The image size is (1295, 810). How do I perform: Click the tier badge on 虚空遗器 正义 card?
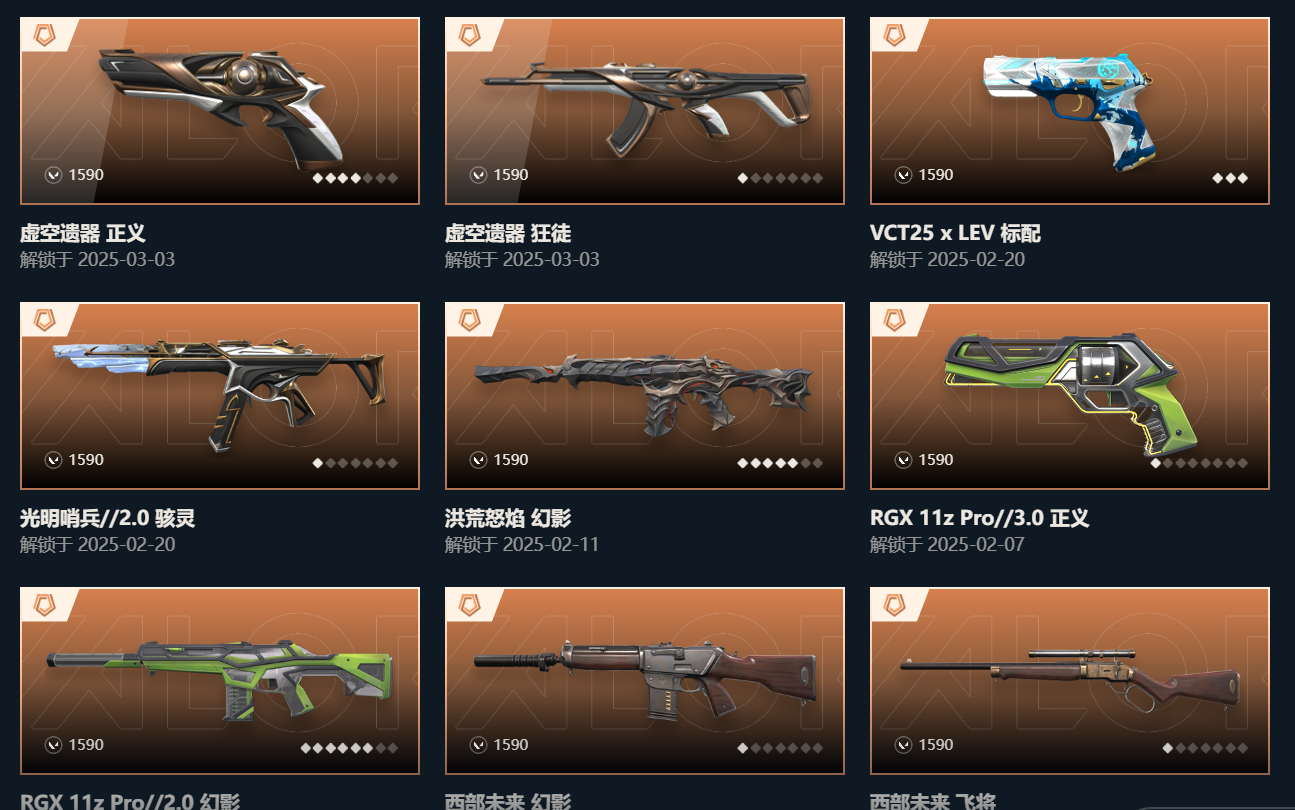coord(44,35)
